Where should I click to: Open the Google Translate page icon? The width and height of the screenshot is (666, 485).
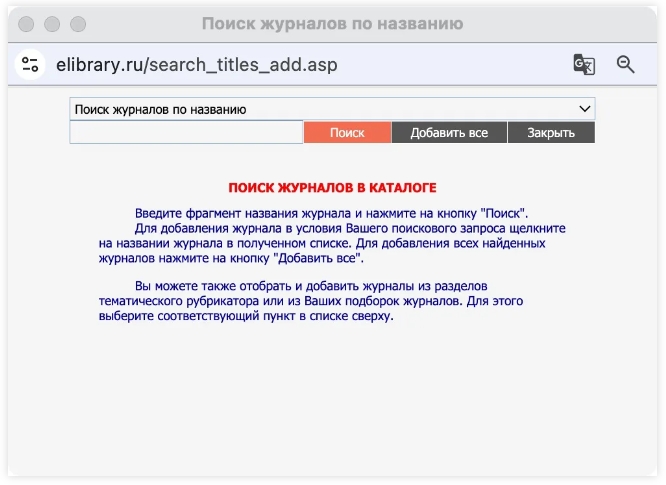584,65
